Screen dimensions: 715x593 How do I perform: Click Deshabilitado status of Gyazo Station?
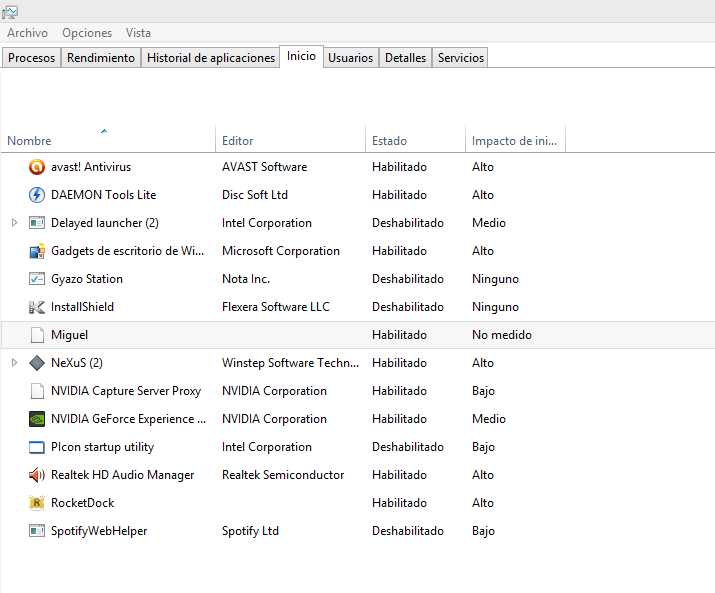coord(408,279)
